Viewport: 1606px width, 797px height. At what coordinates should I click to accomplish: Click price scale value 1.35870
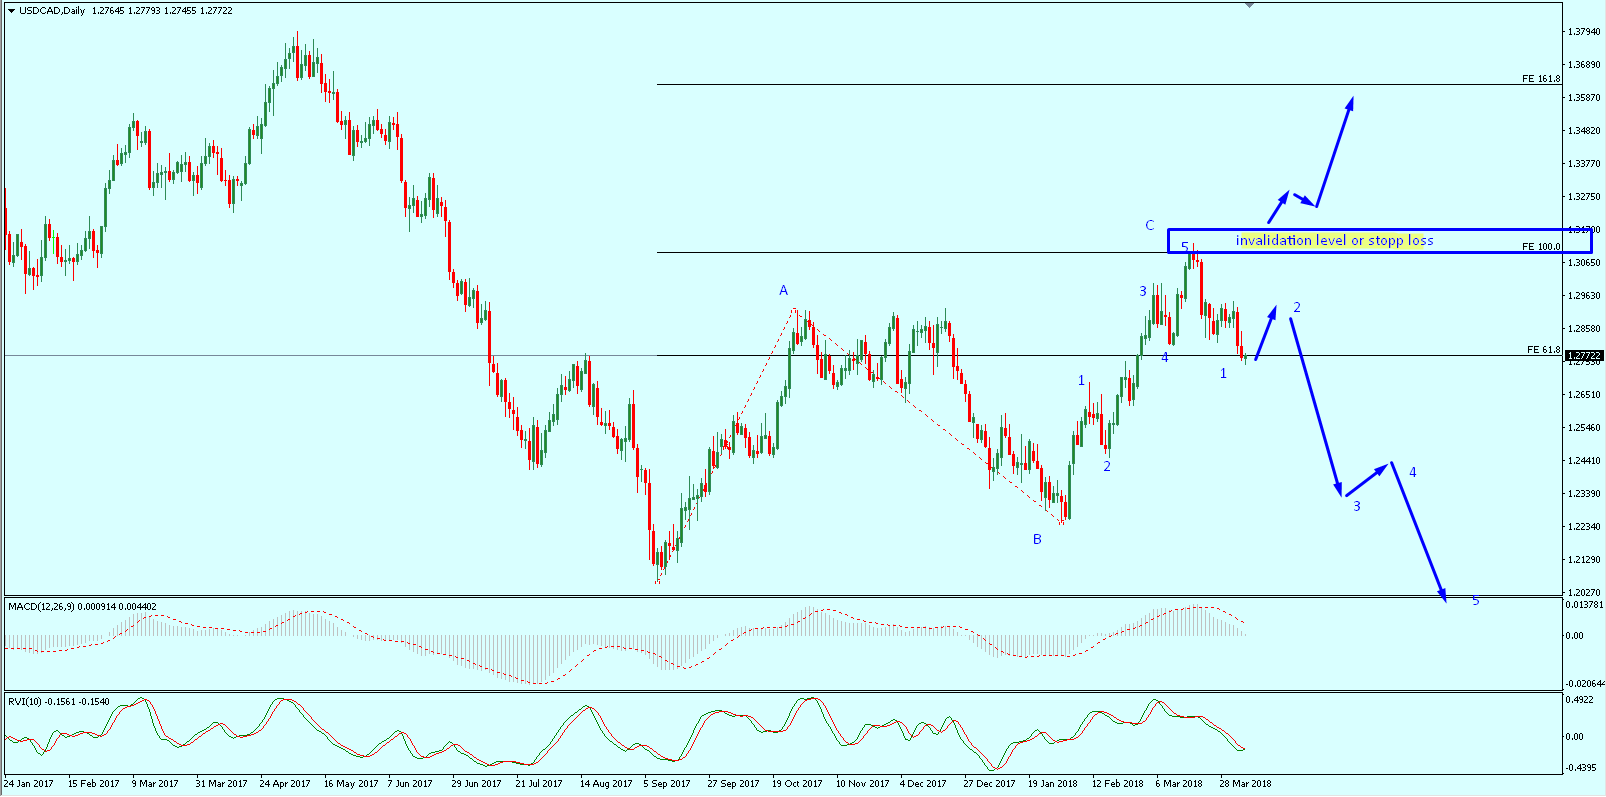[x=1584, y=98]
